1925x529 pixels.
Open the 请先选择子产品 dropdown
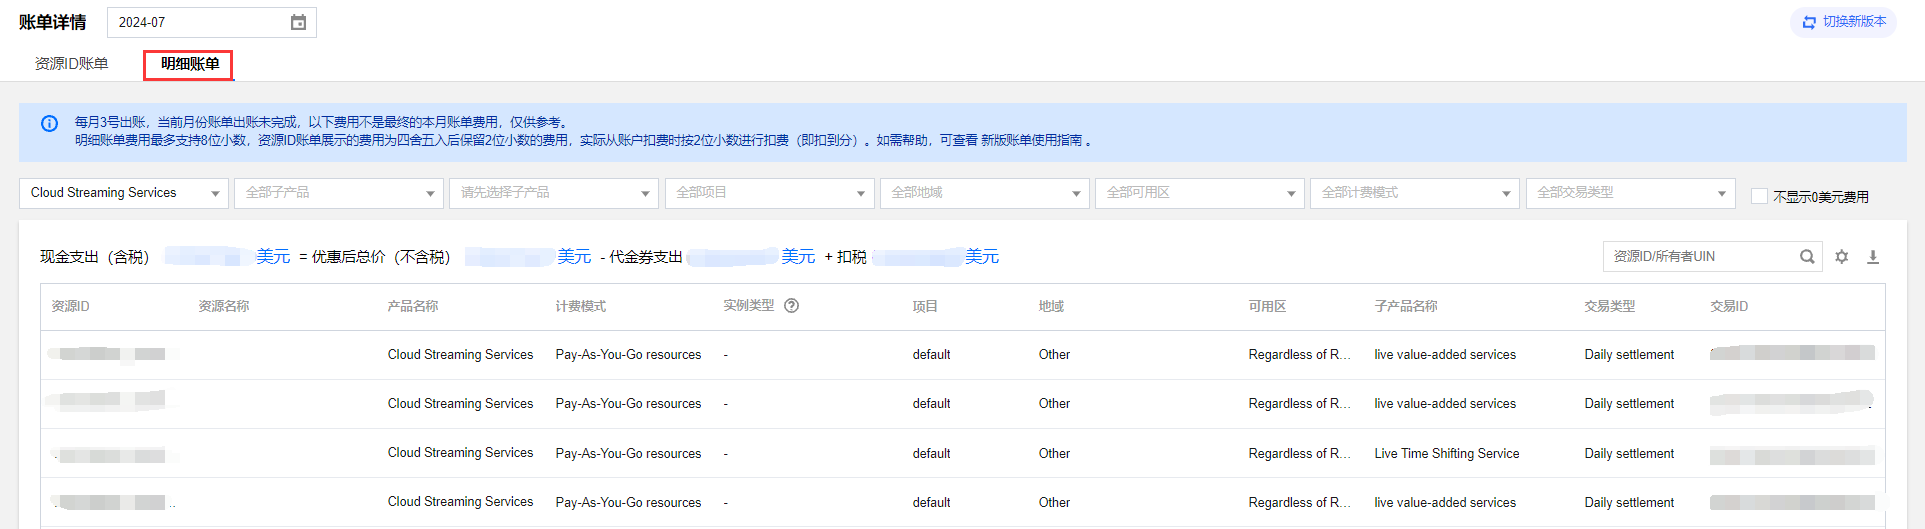click(554, 193)
